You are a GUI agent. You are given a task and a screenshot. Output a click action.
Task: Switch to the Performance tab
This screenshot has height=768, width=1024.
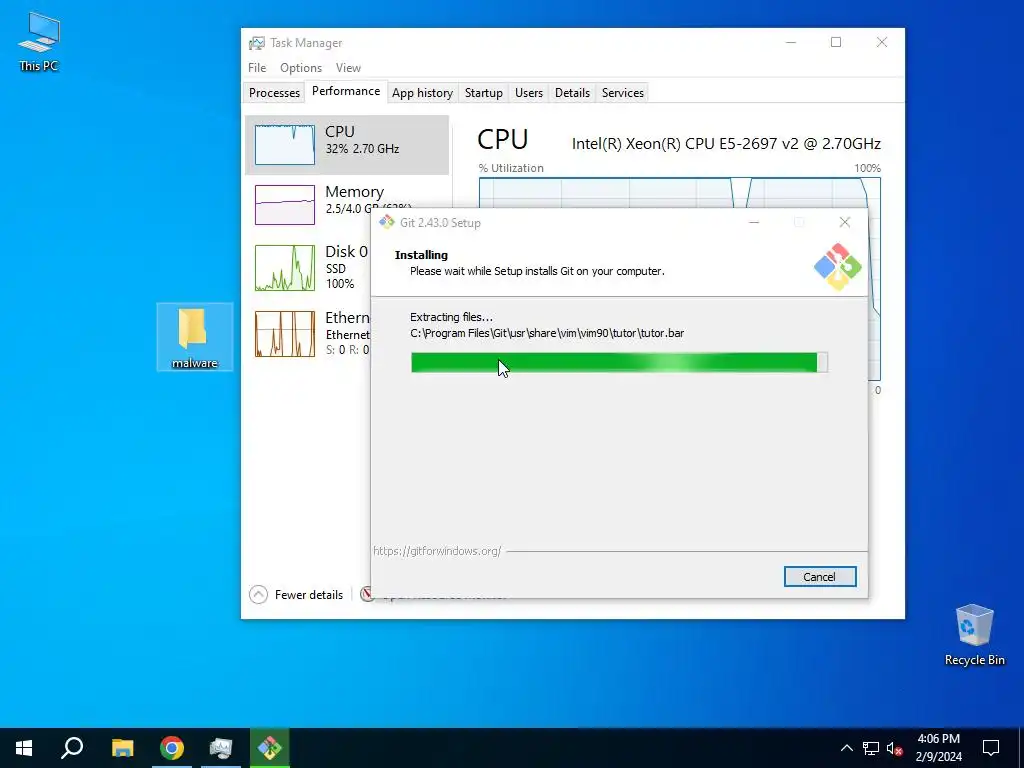[x=346, y=91]
